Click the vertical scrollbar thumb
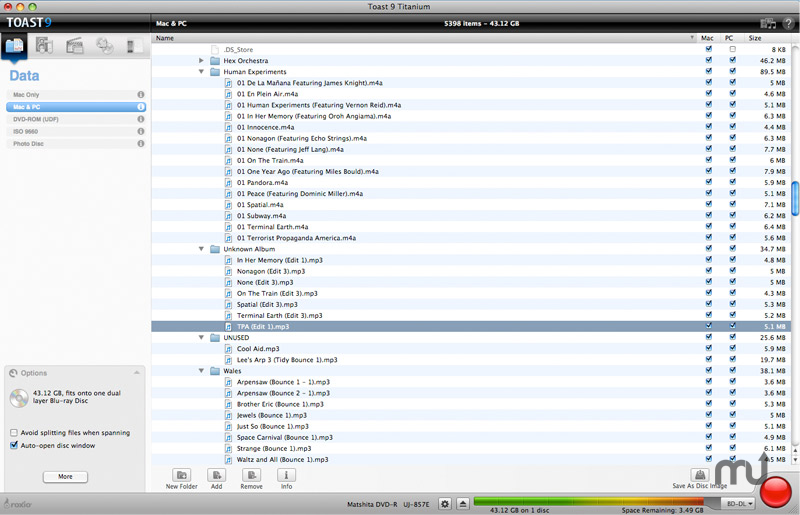 click(795, 198)
